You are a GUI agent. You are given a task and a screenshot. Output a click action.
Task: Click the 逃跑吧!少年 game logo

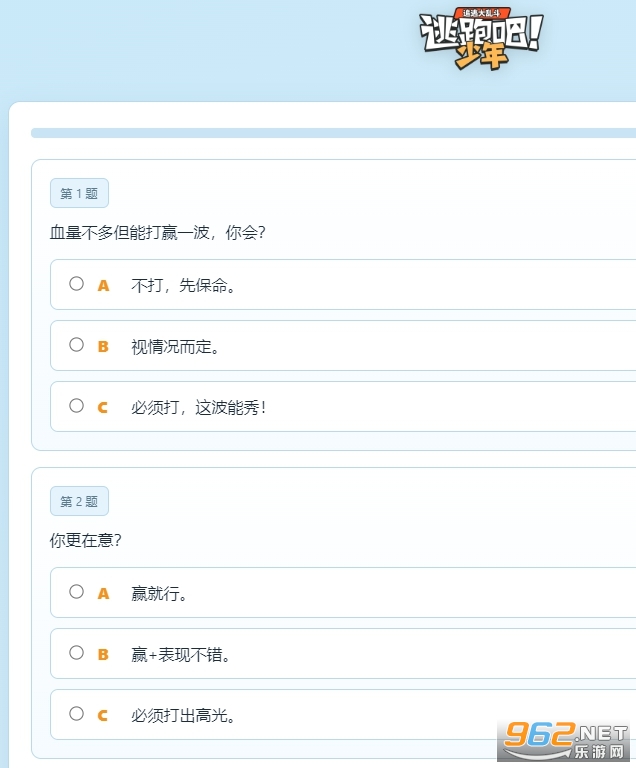482,40
